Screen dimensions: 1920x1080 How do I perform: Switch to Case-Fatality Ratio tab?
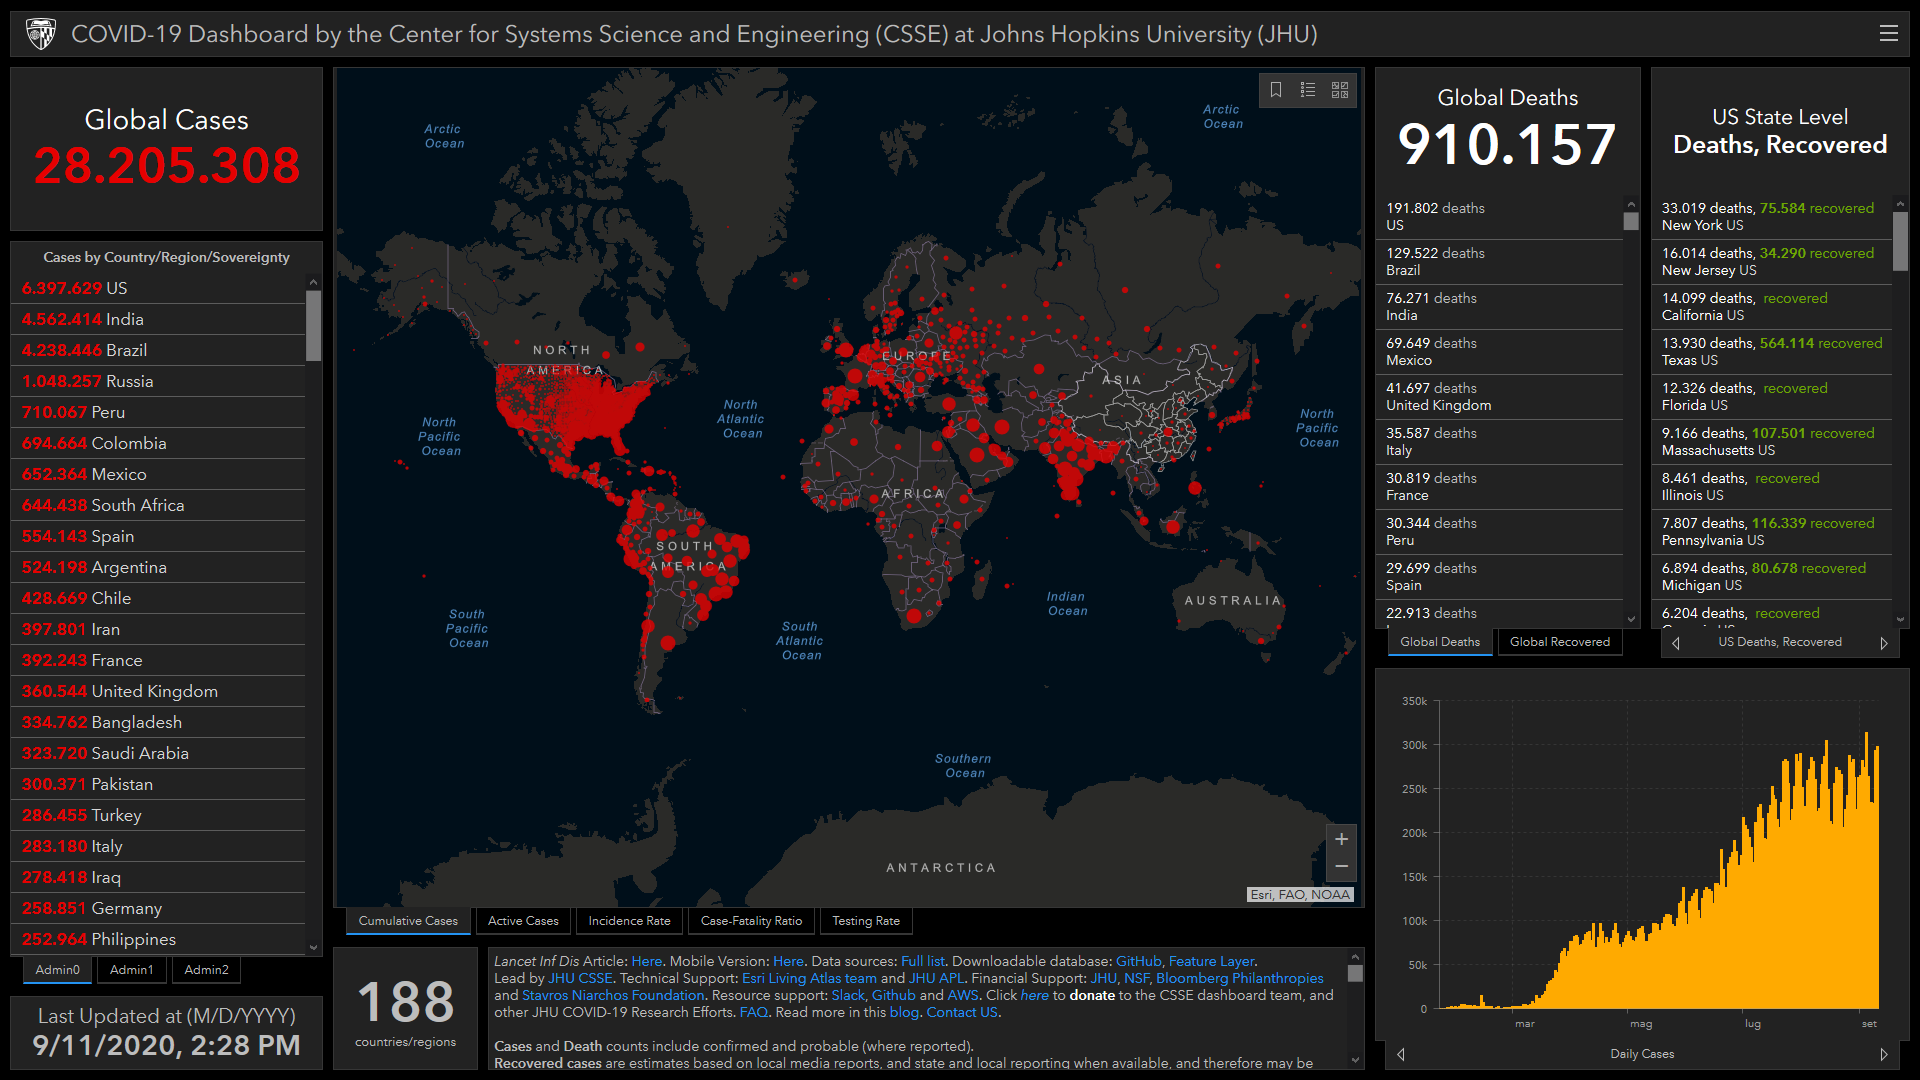coord(751,921)
